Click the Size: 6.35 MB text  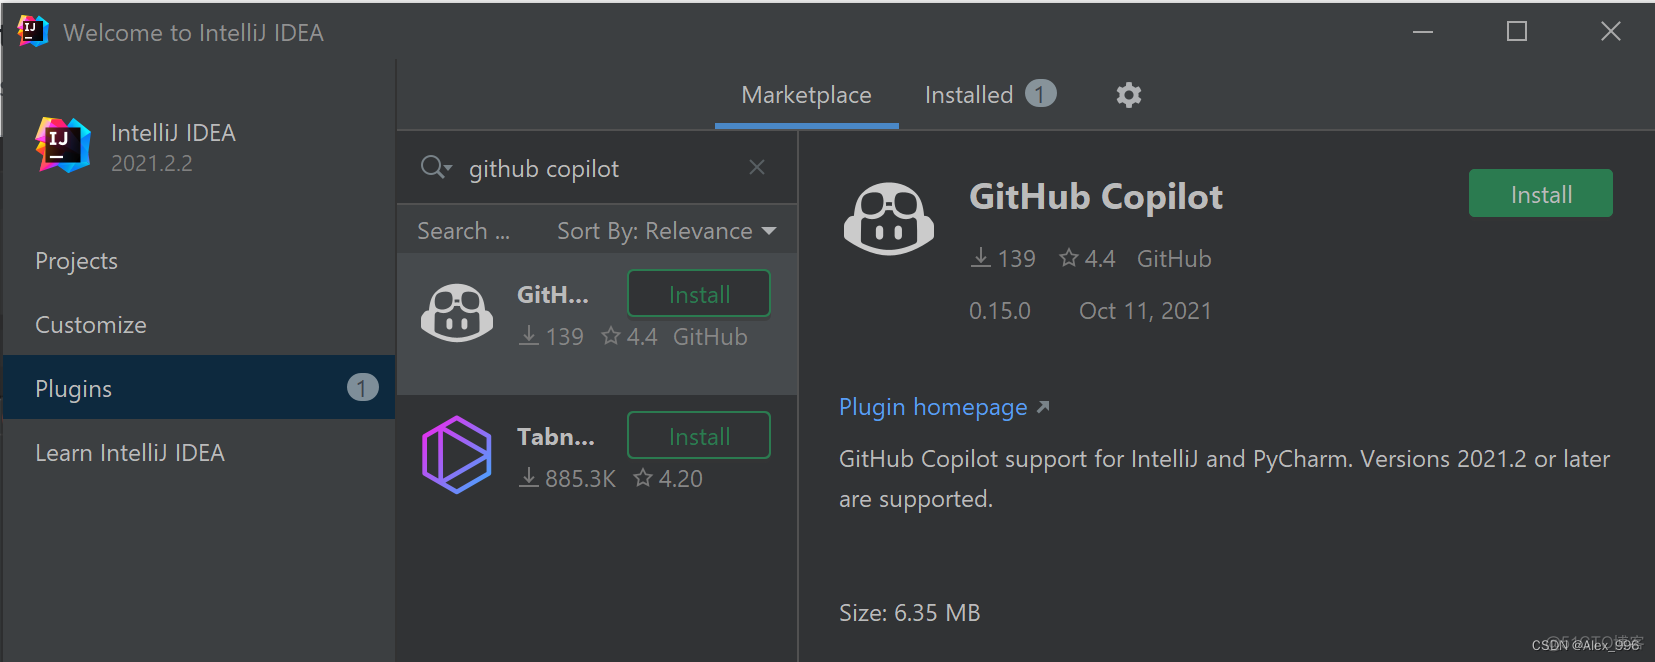pyautogui.click(x=910, y=613)
